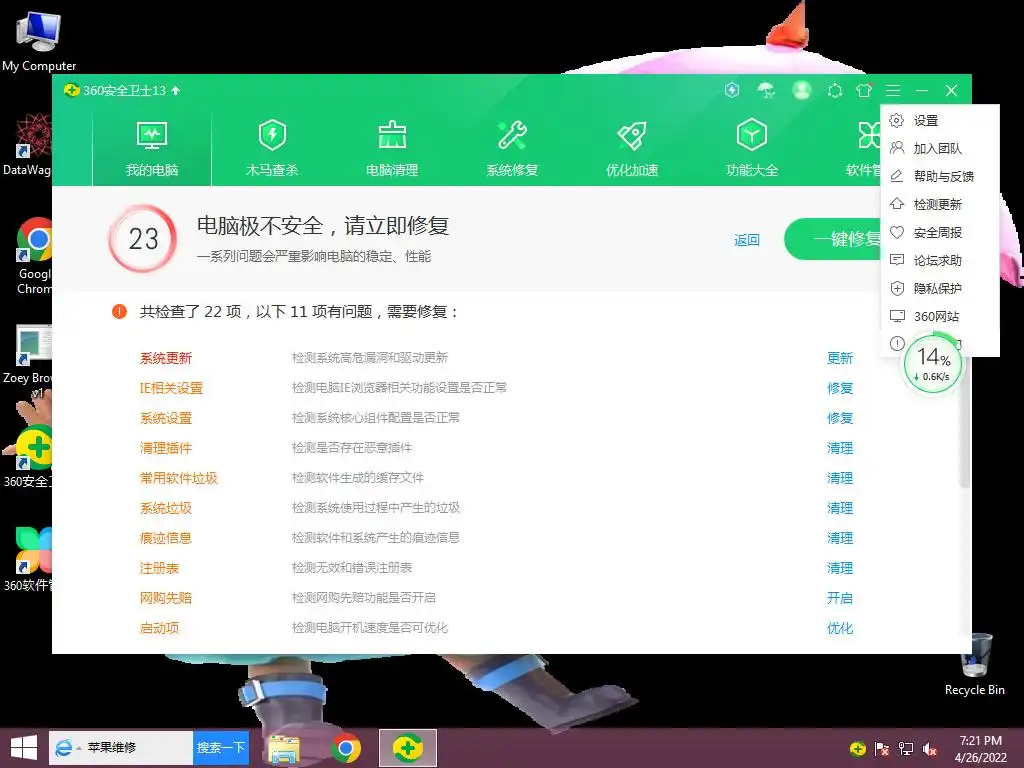Click the circular arrows icon in title bar
This screenshot has width=1024, height=768.
pyautogui.click(x=835, y=91)
